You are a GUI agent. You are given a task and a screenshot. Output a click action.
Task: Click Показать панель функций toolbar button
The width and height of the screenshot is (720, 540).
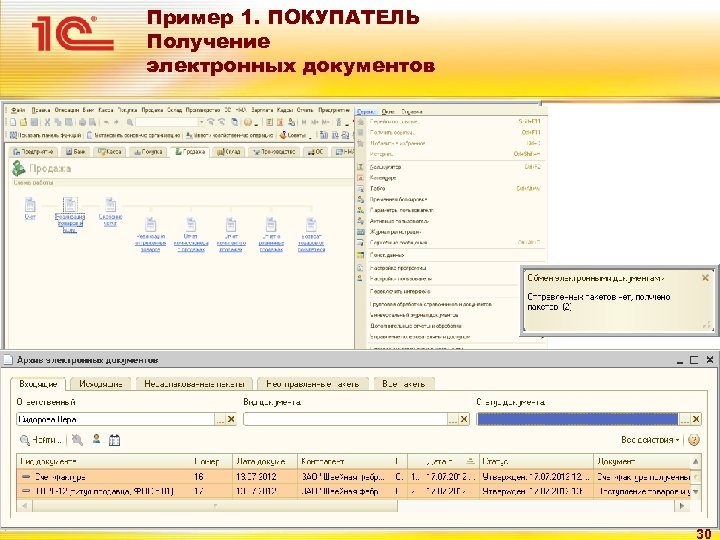pos(45,135)
